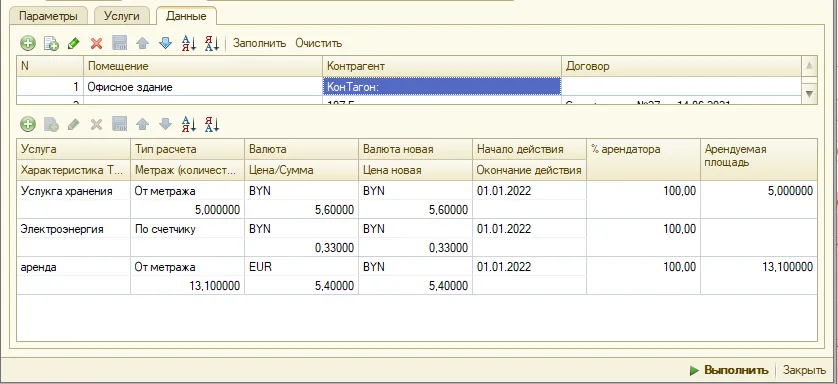
Task: Click the 13,100000 rented area cell
Action: [758, 267]
